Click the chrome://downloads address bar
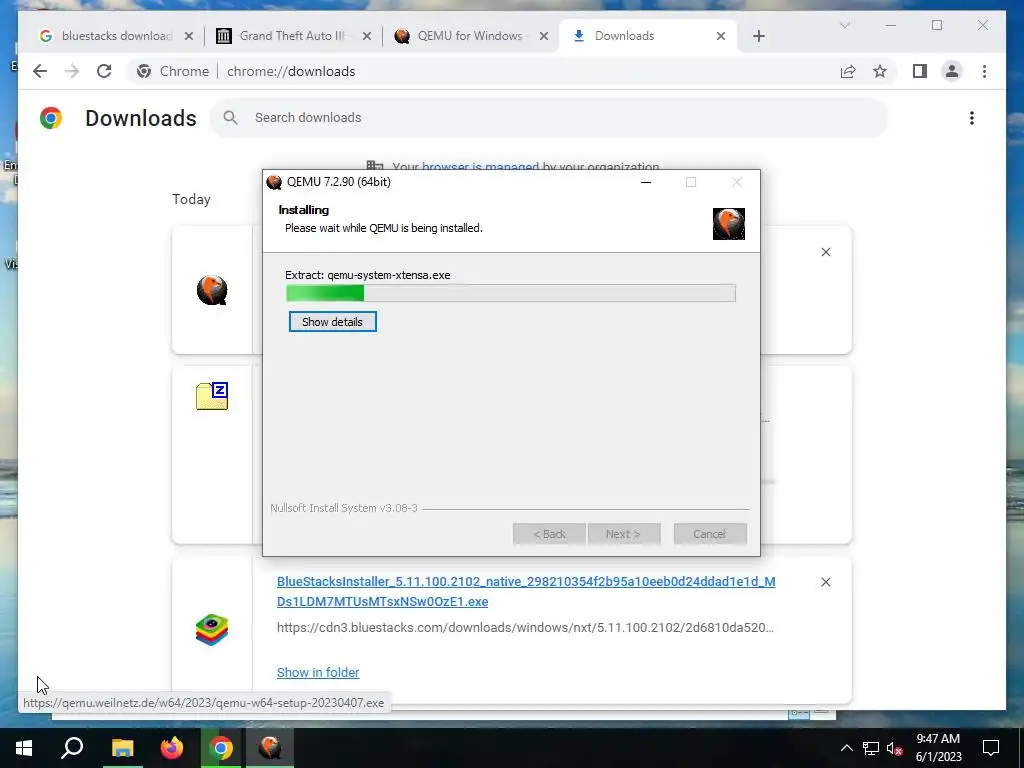The width and height of the screenshot is (1024, 768). coord(291,71)
